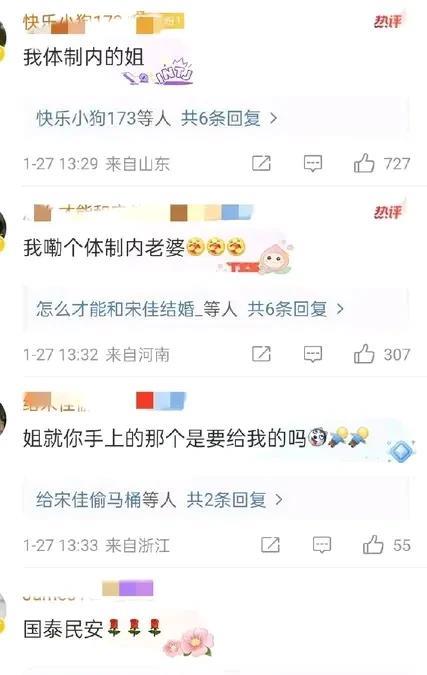Viewport: 427px width, 675px height.
Task: Tap comment bubble on the 13:33 comment
Action: (322, 545)
